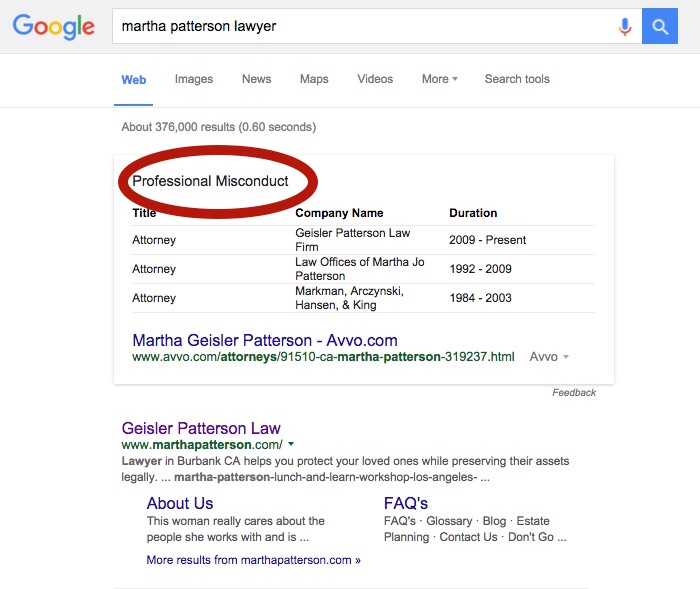The width and height of the screenshot is (700, 589).
Task: Open the Martha Geisler Patterson - Avvo.com link
Action: coord(265,340)
